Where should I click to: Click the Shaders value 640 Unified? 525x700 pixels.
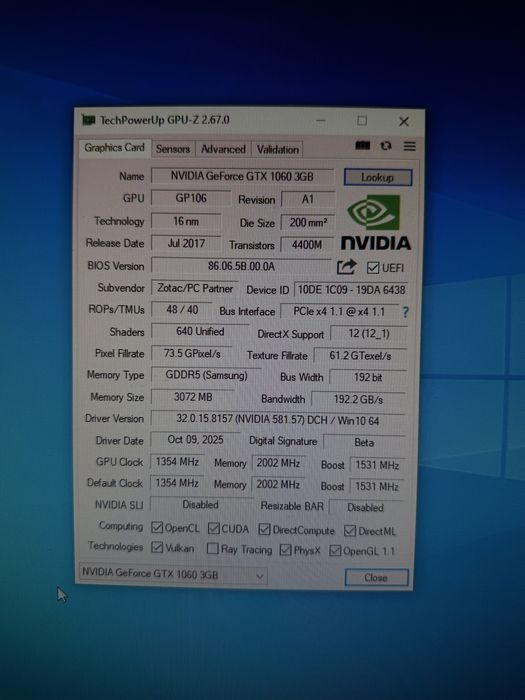point(200,332)
